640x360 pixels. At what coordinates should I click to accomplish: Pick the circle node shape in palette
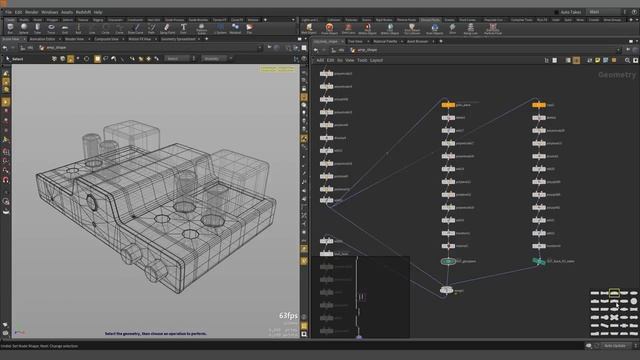pyautogui.click(x=633, y=301)
